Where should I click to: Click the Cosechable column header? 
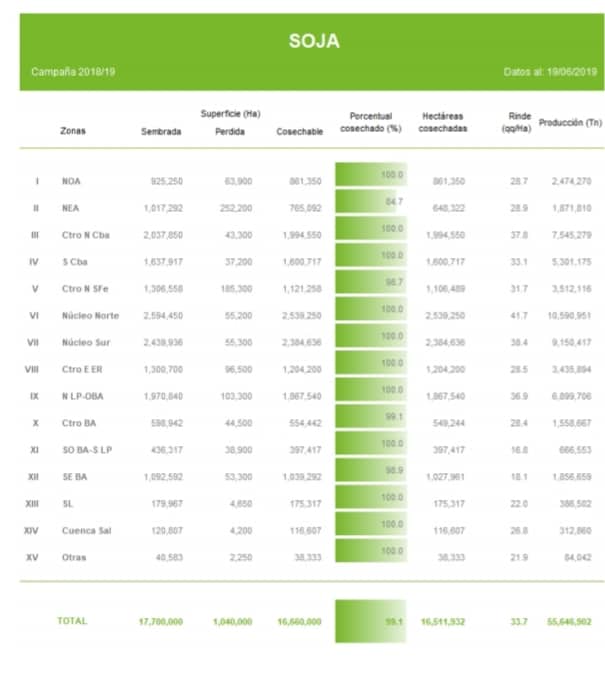pyautogui.click(x=299, y=131)
